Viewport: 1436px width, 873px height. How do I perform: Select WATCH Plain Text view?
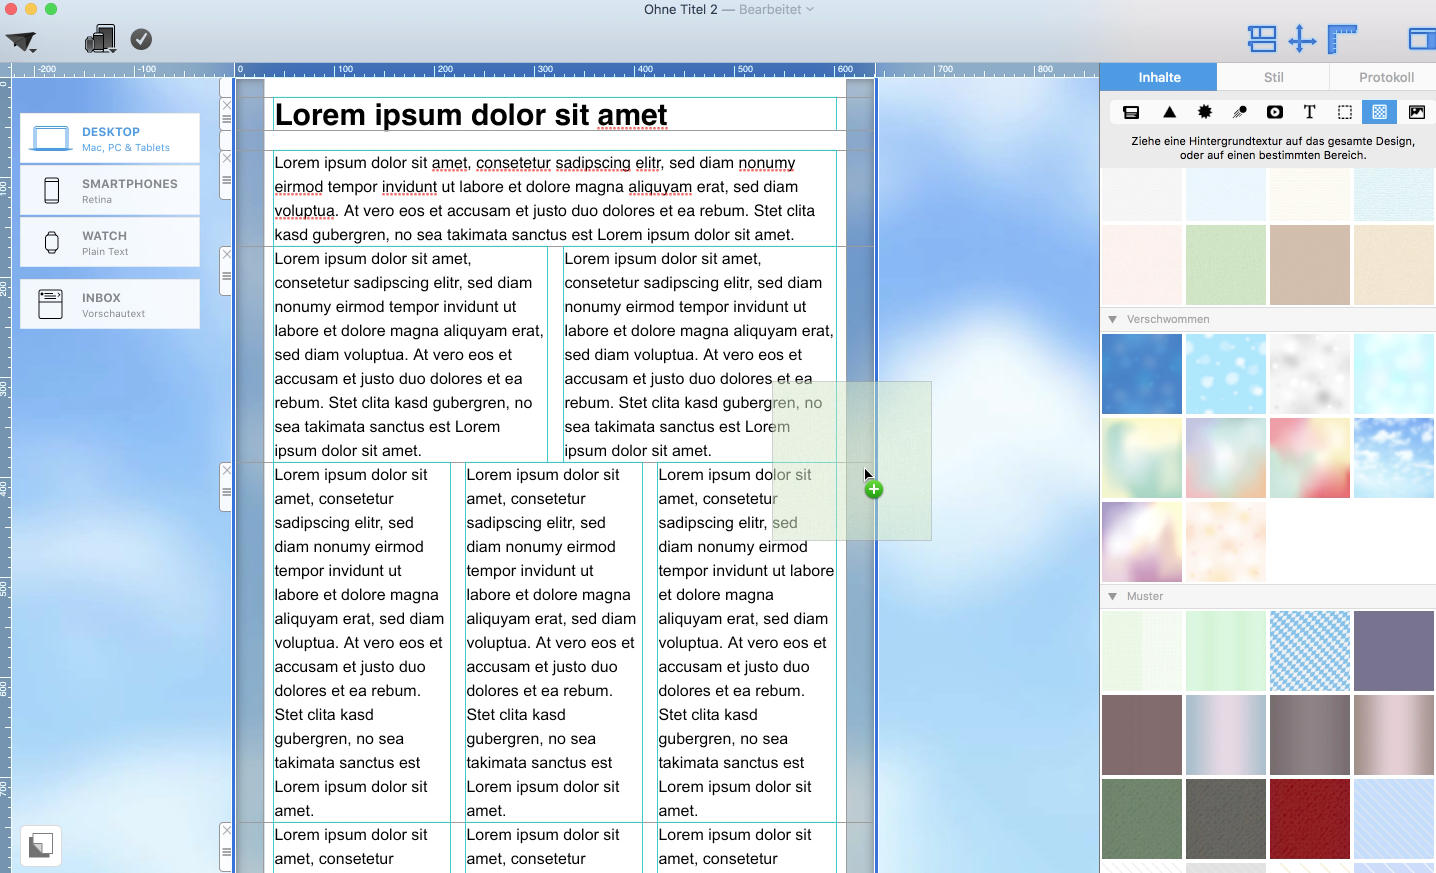point(110,243)
